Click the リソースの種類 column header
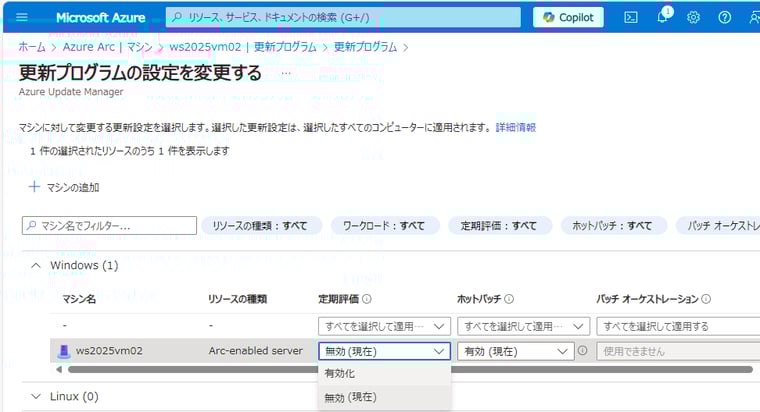Image resolution: width=760 pixels, height=412 pixels. pyautogui.click(x=238, y=299)
